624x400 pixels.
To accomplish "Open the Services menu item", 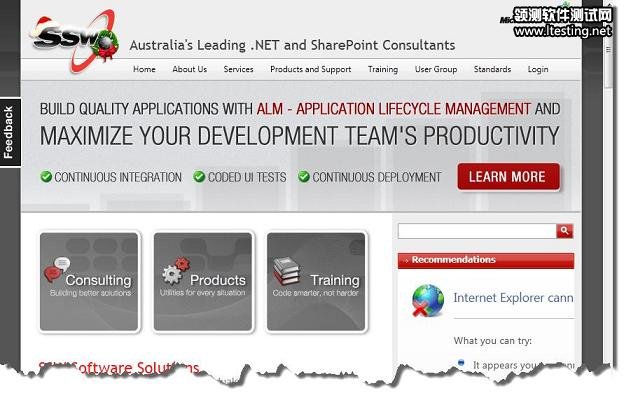I will [238, 70].
